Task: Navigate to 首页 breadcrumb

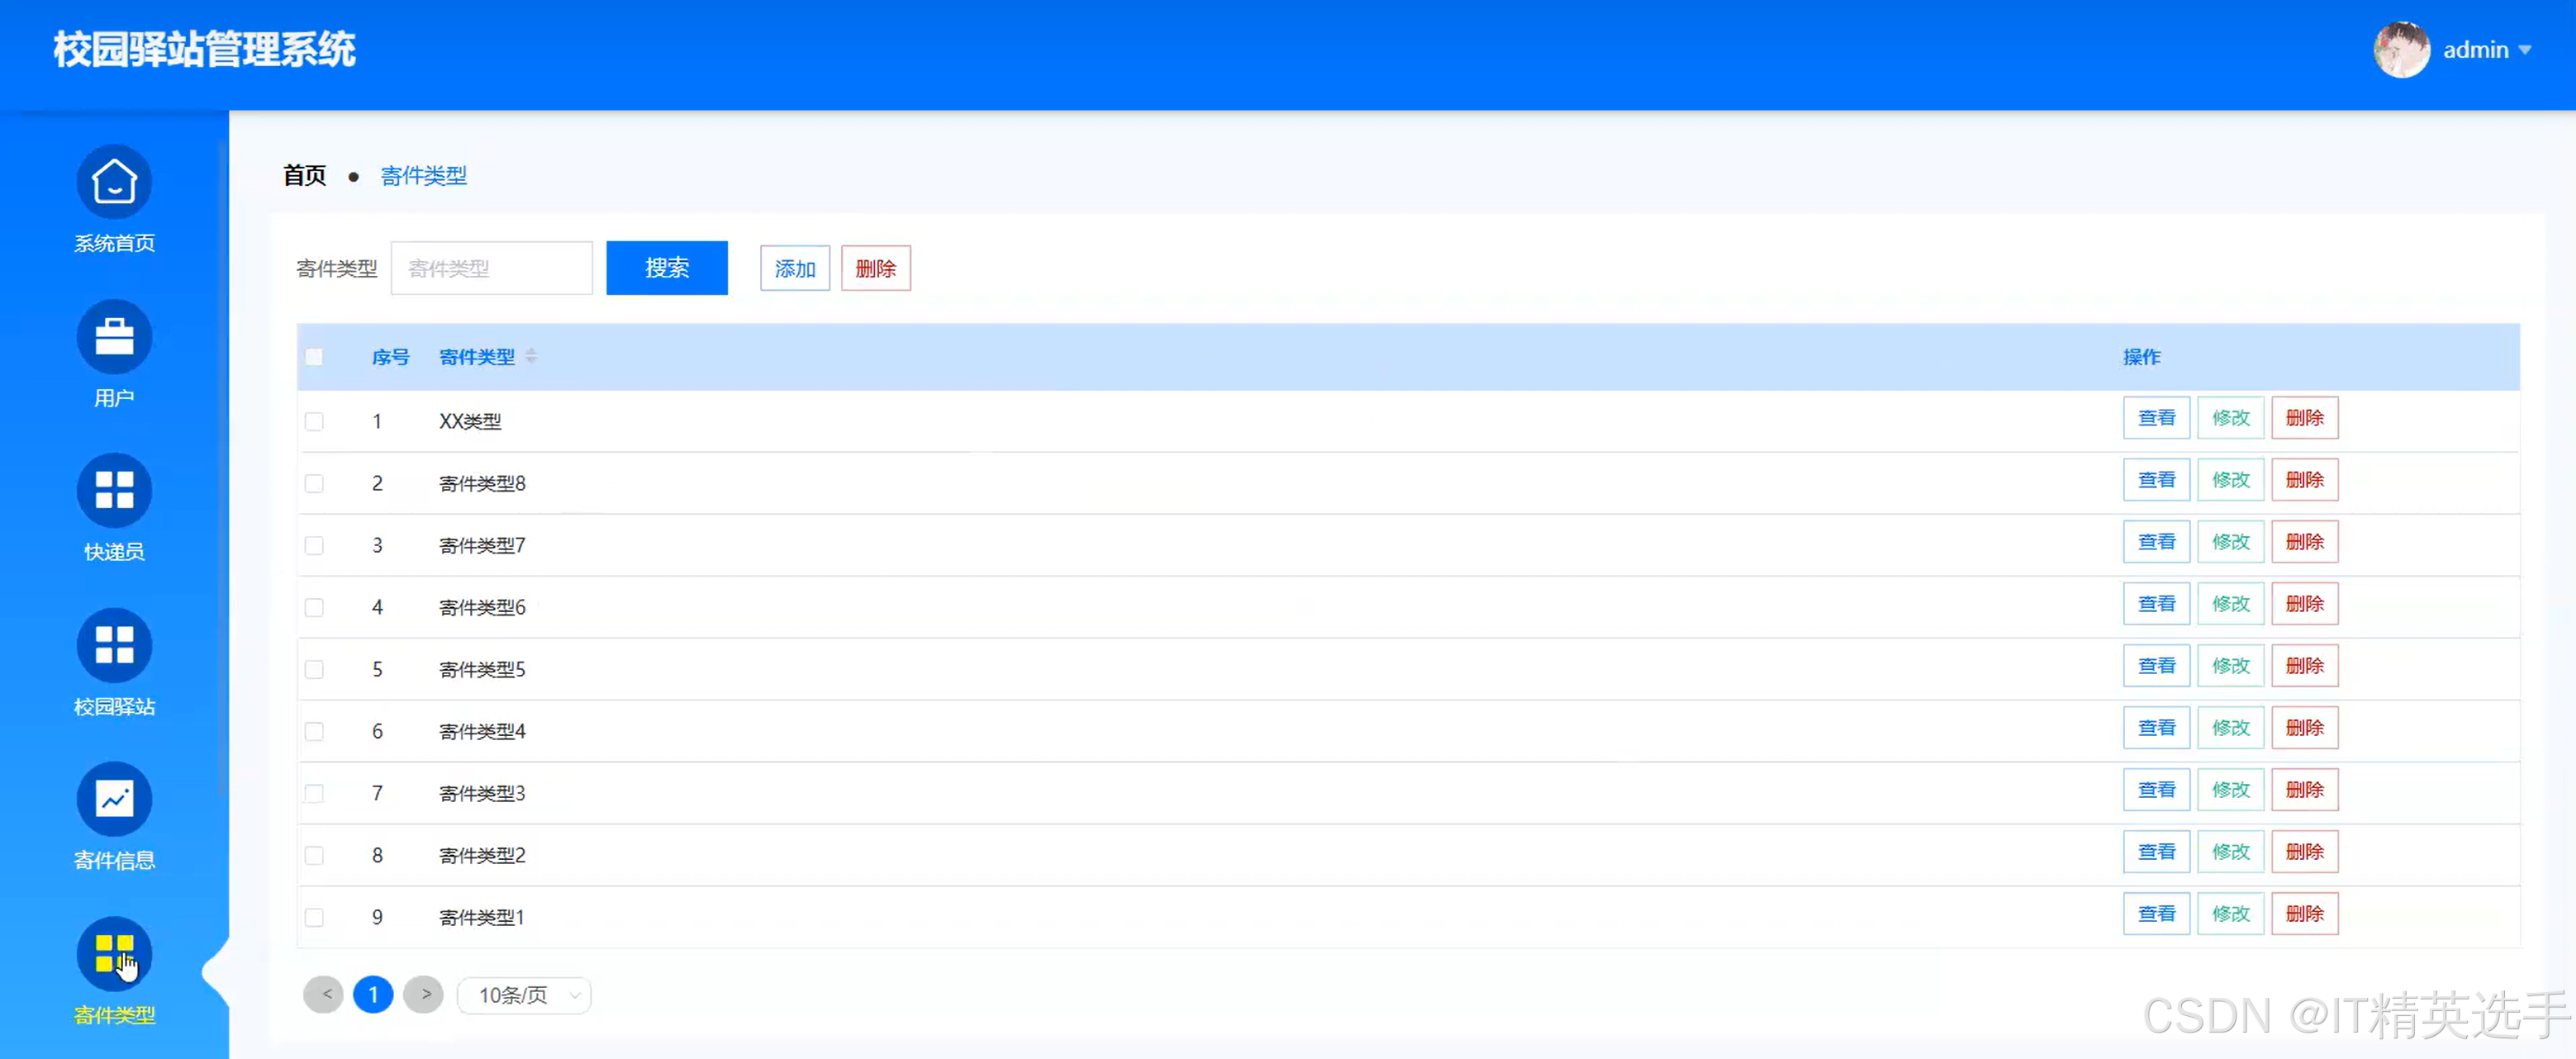Action: (305, 176)
